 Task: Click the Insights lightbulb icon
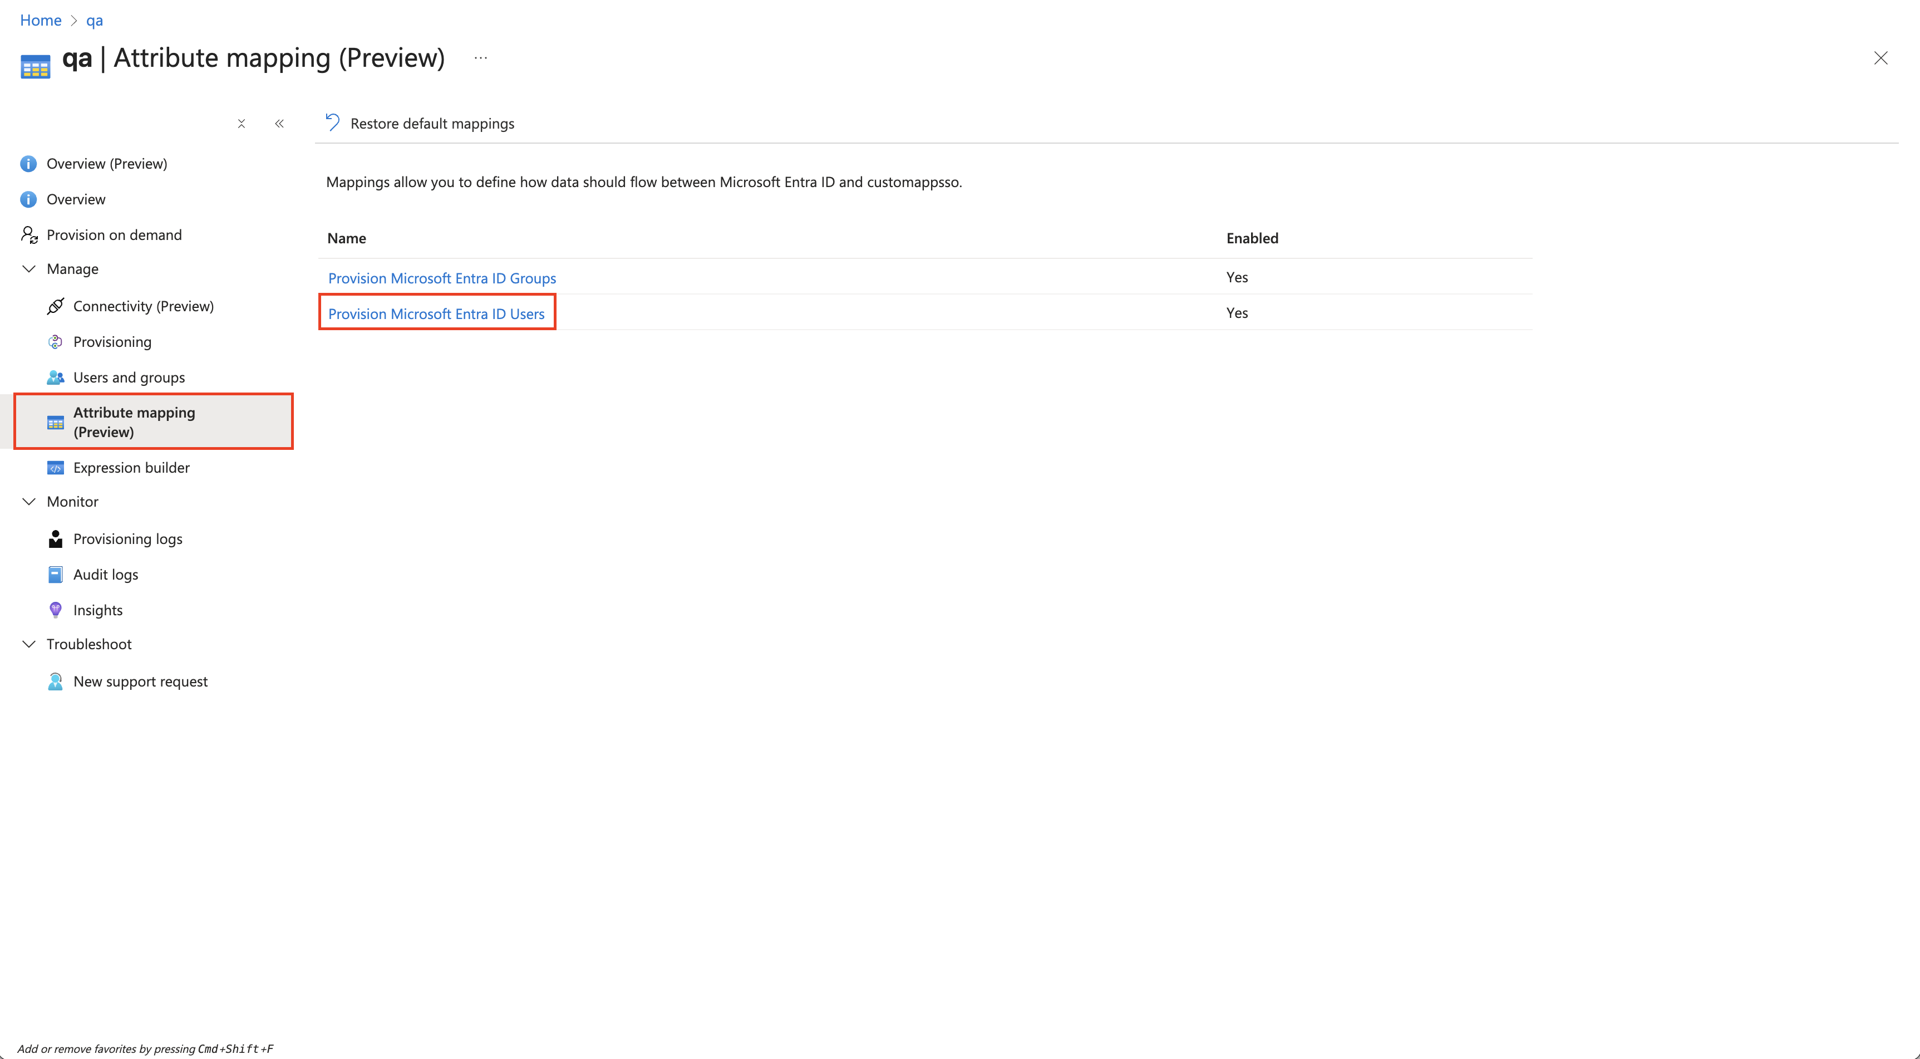coord(55,610)
